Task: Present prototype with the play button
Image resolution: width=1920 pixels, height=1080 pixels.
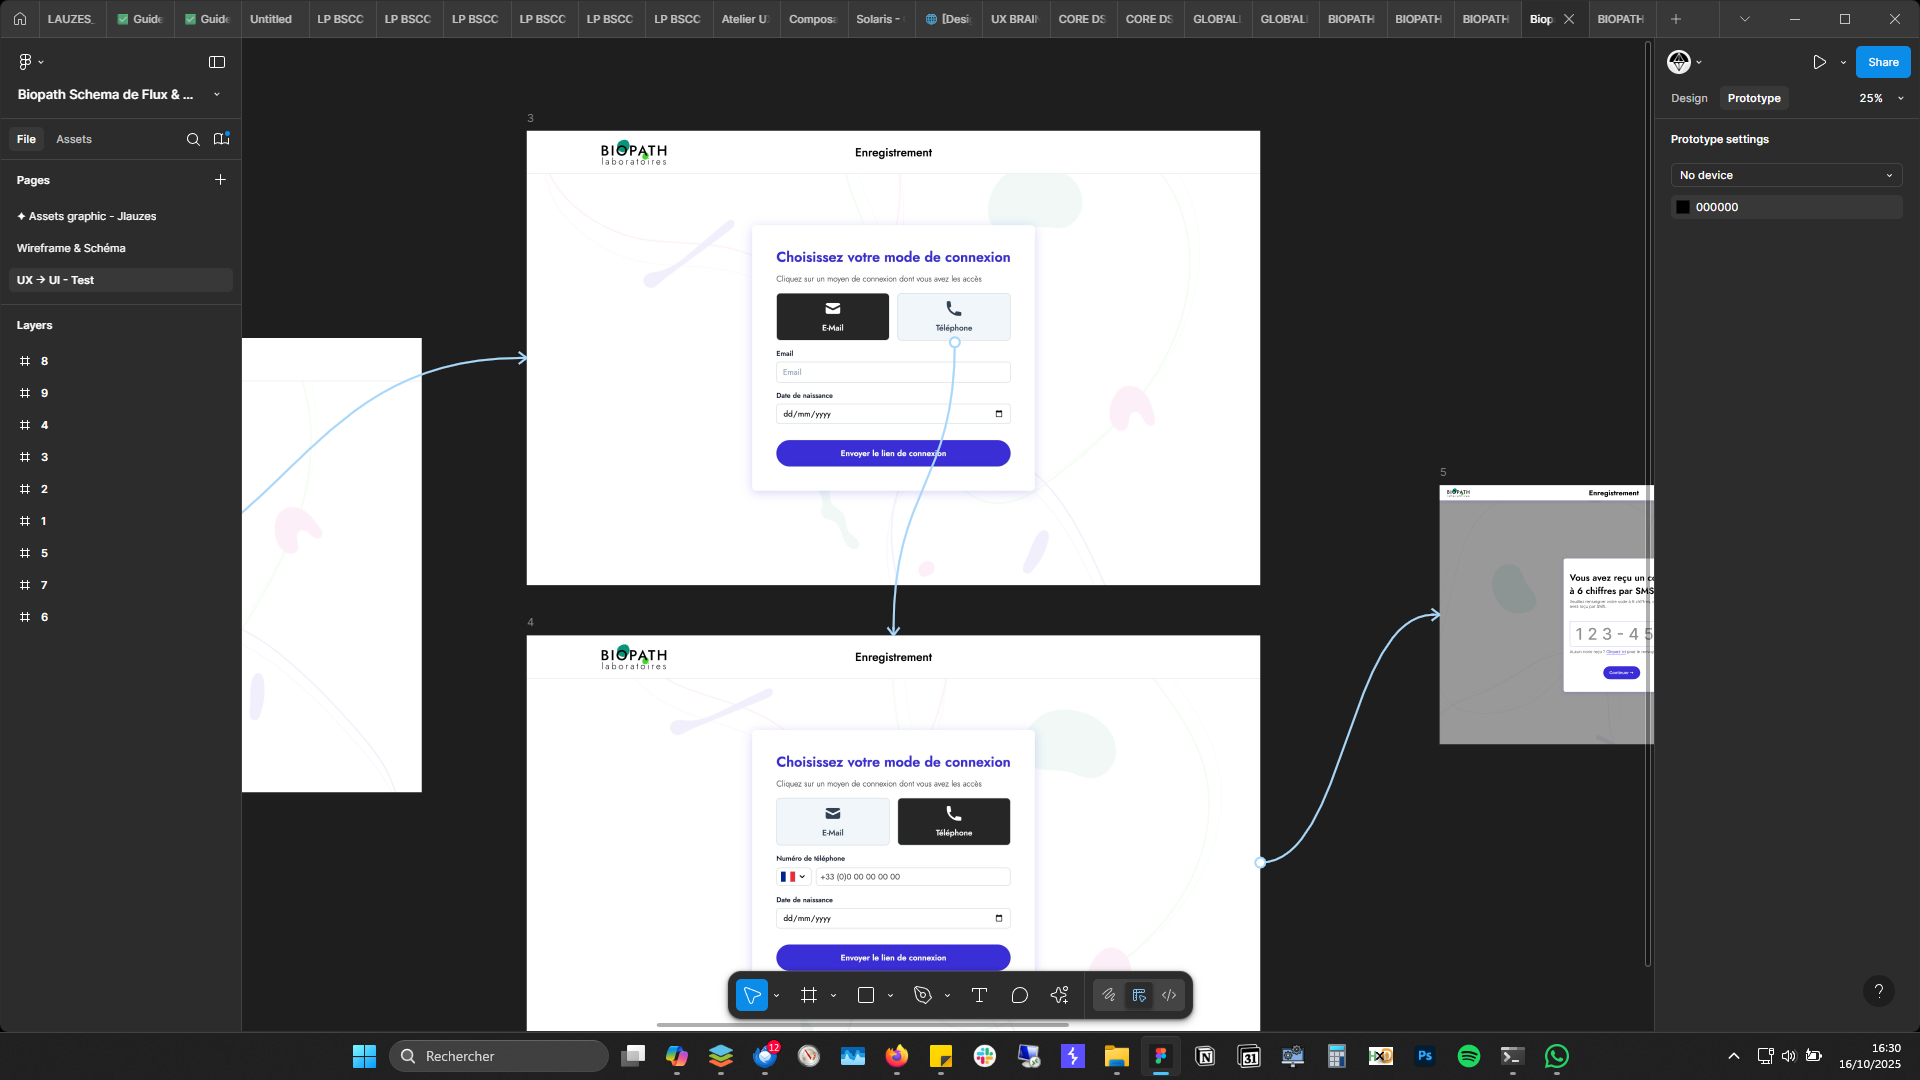Action: pyautogui.click(x=1819, y=62)
